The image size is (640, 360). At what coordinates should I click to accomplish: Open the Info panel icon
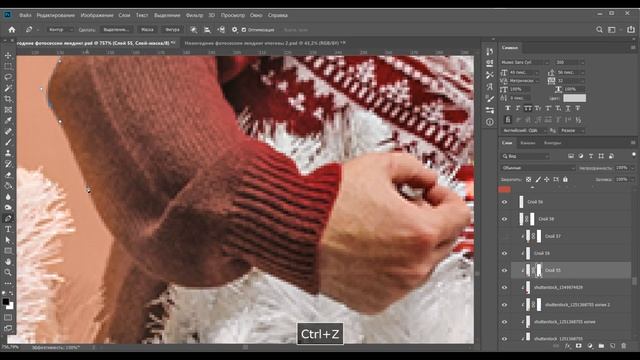point(490,122)
